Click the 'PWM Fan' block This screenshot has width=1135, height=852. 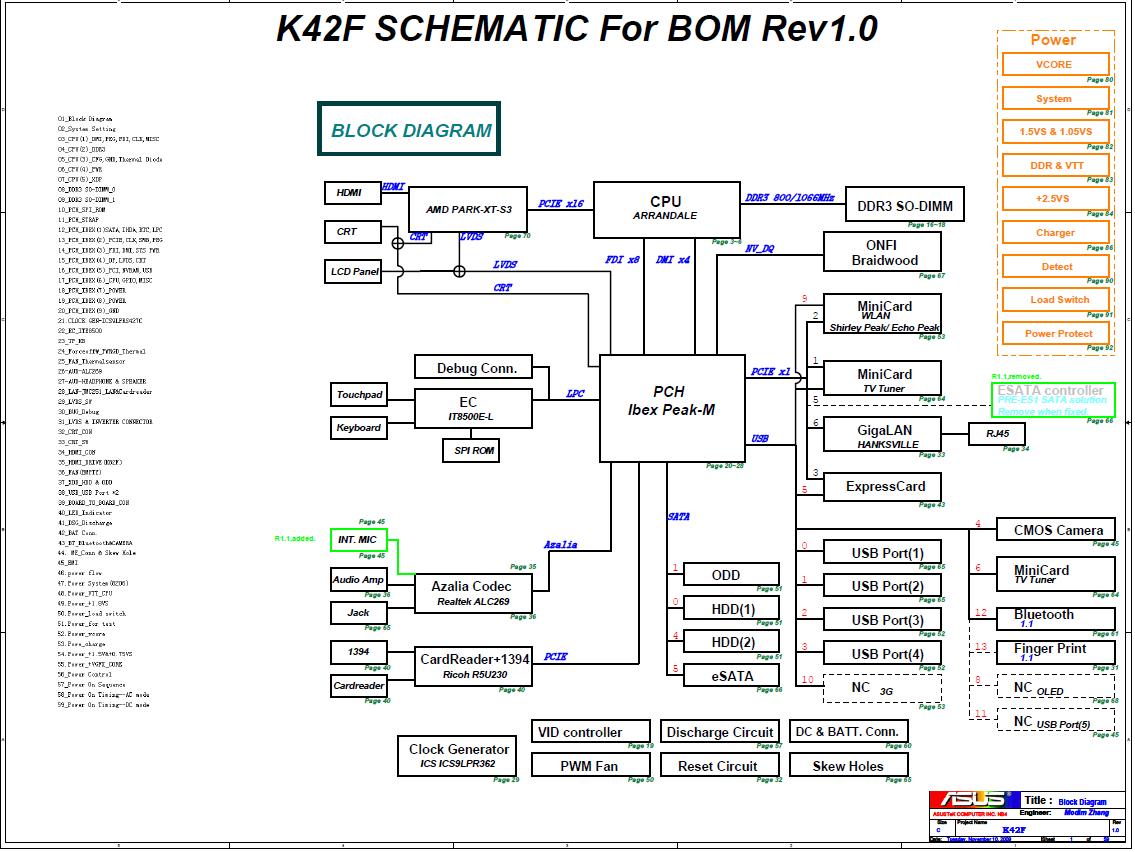click(x=591, y=765)
